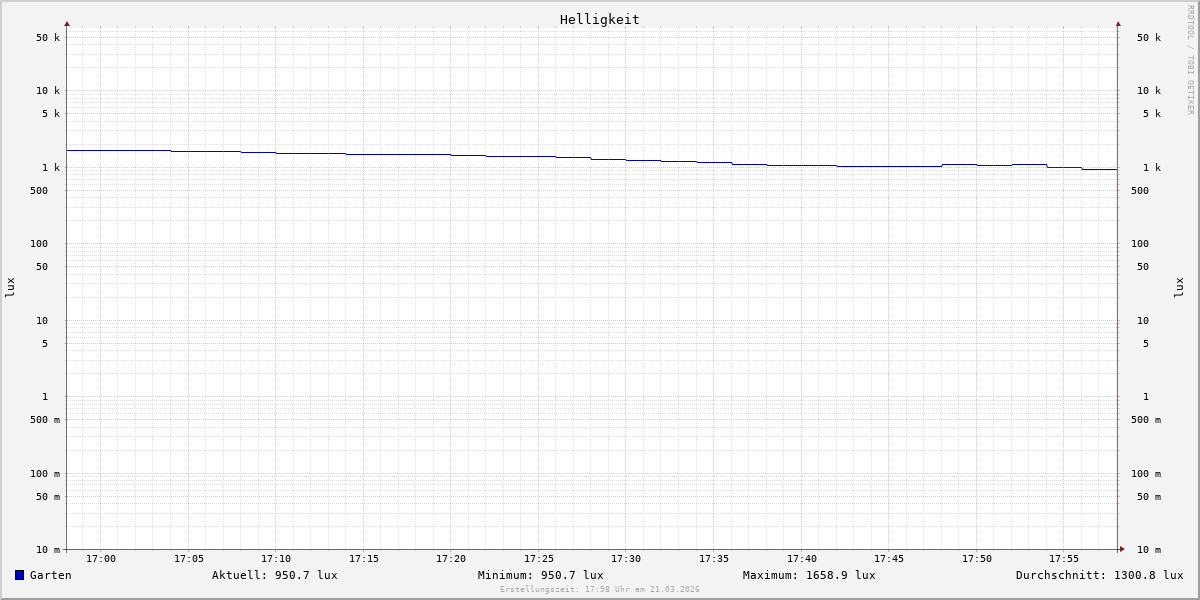This screenshot has width=1200, height=600.
Task: Click the 17:30 time axis label
Action: tap(626, 559)
